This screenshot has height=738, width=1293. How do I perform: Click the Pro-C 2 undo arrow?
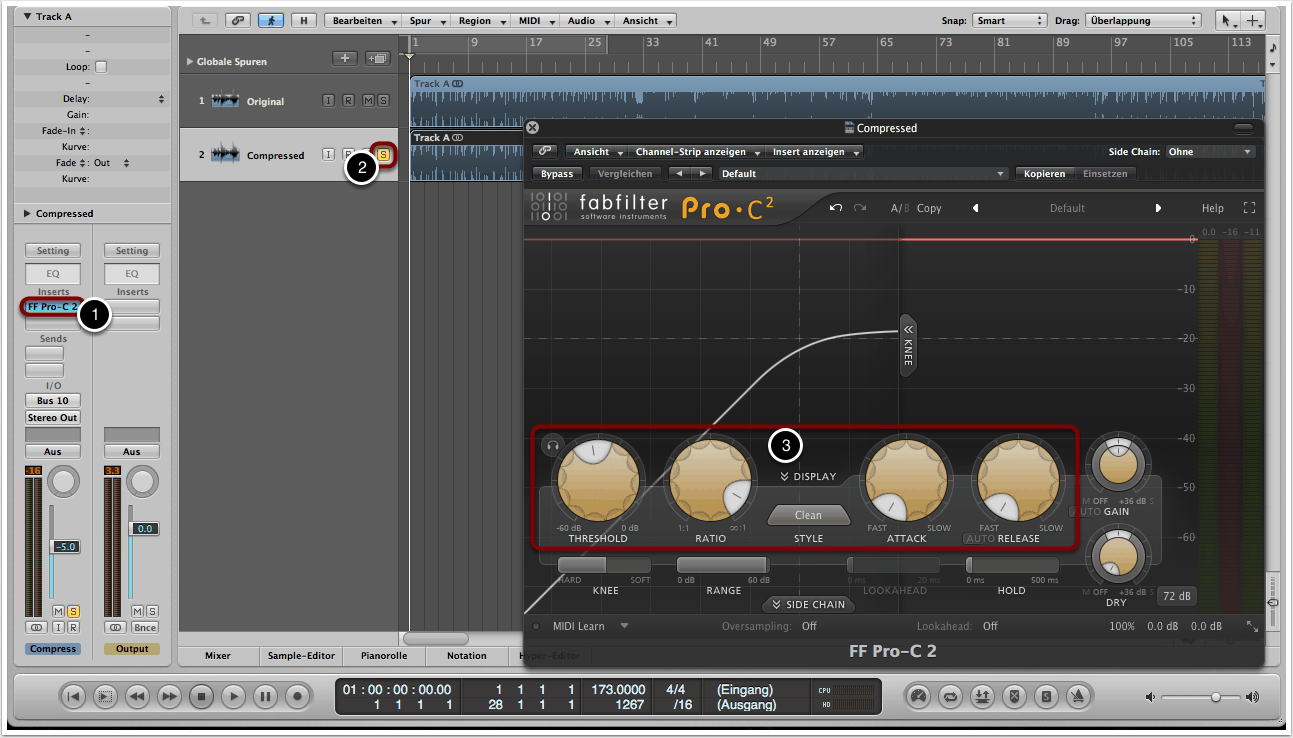pyautogui.click(x=836, y=208)
